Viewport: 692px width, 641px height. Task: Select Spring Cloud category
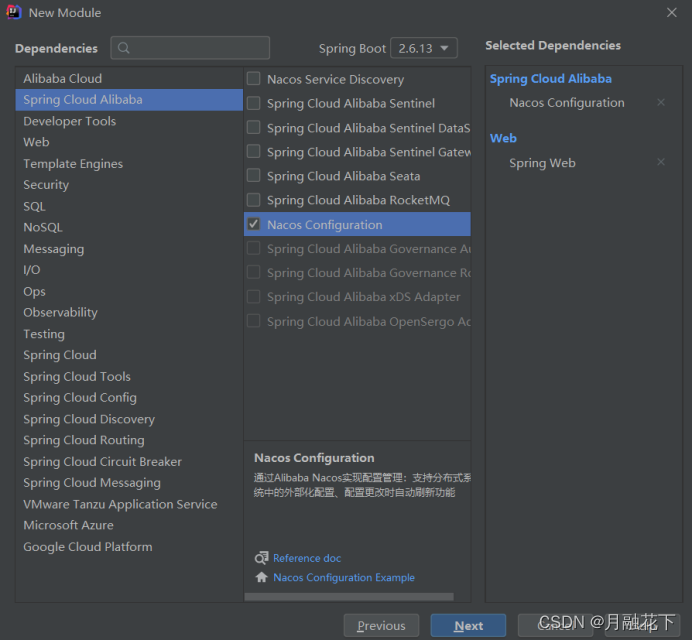tap(129, 355)
